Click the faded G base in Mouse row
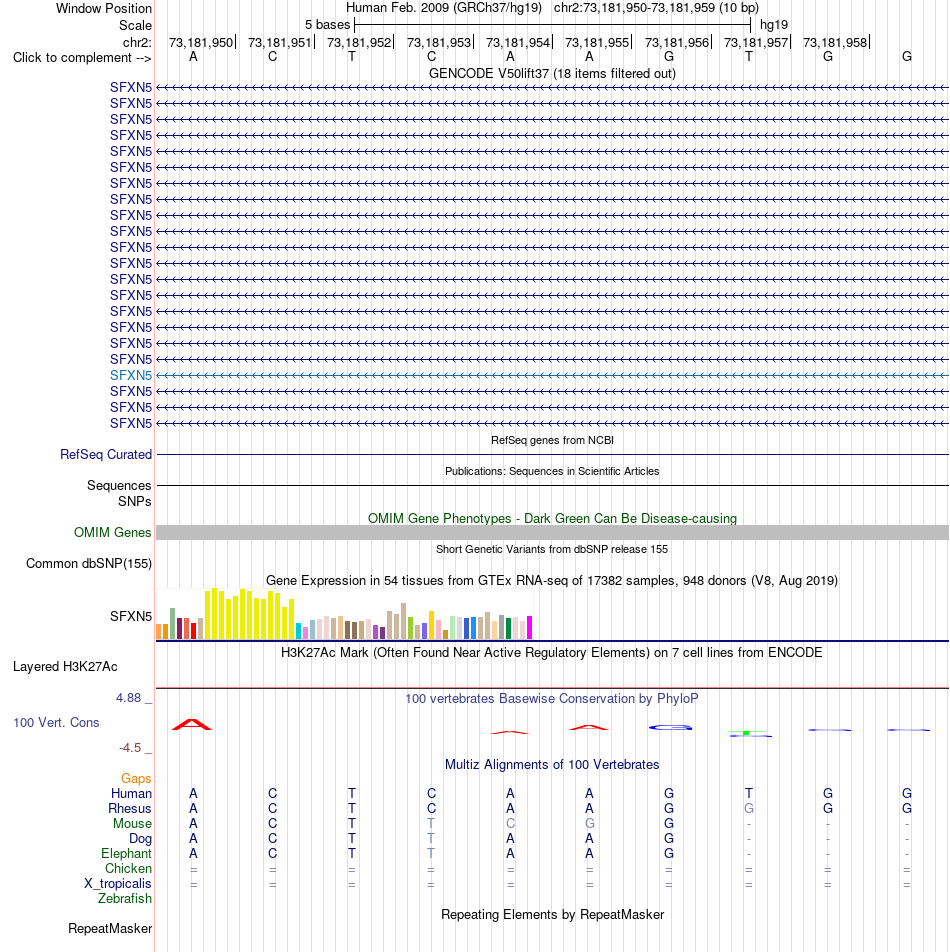Viewport: 950px width, 952px height. point(589,824)
